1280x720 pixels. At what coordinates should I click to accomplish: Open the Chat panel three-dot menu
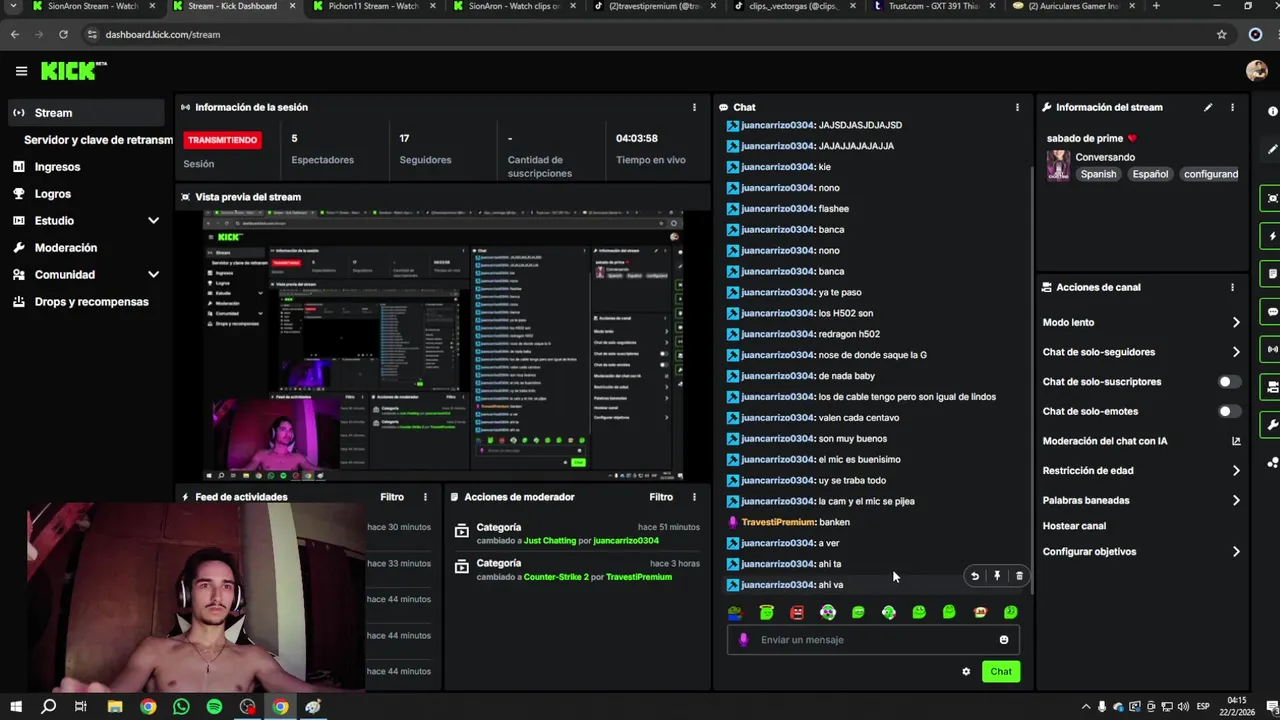point(1017,107)
